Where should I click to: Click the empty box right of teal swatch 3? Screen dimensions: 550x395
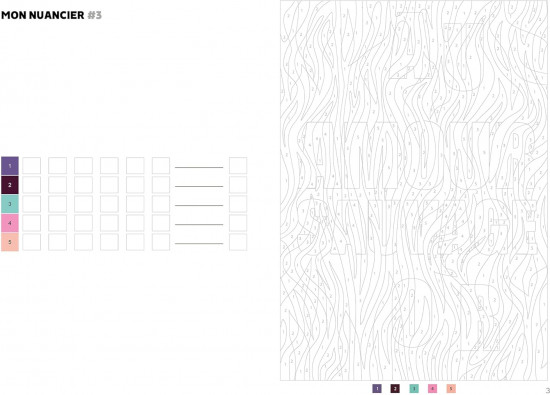click(32, 204)
